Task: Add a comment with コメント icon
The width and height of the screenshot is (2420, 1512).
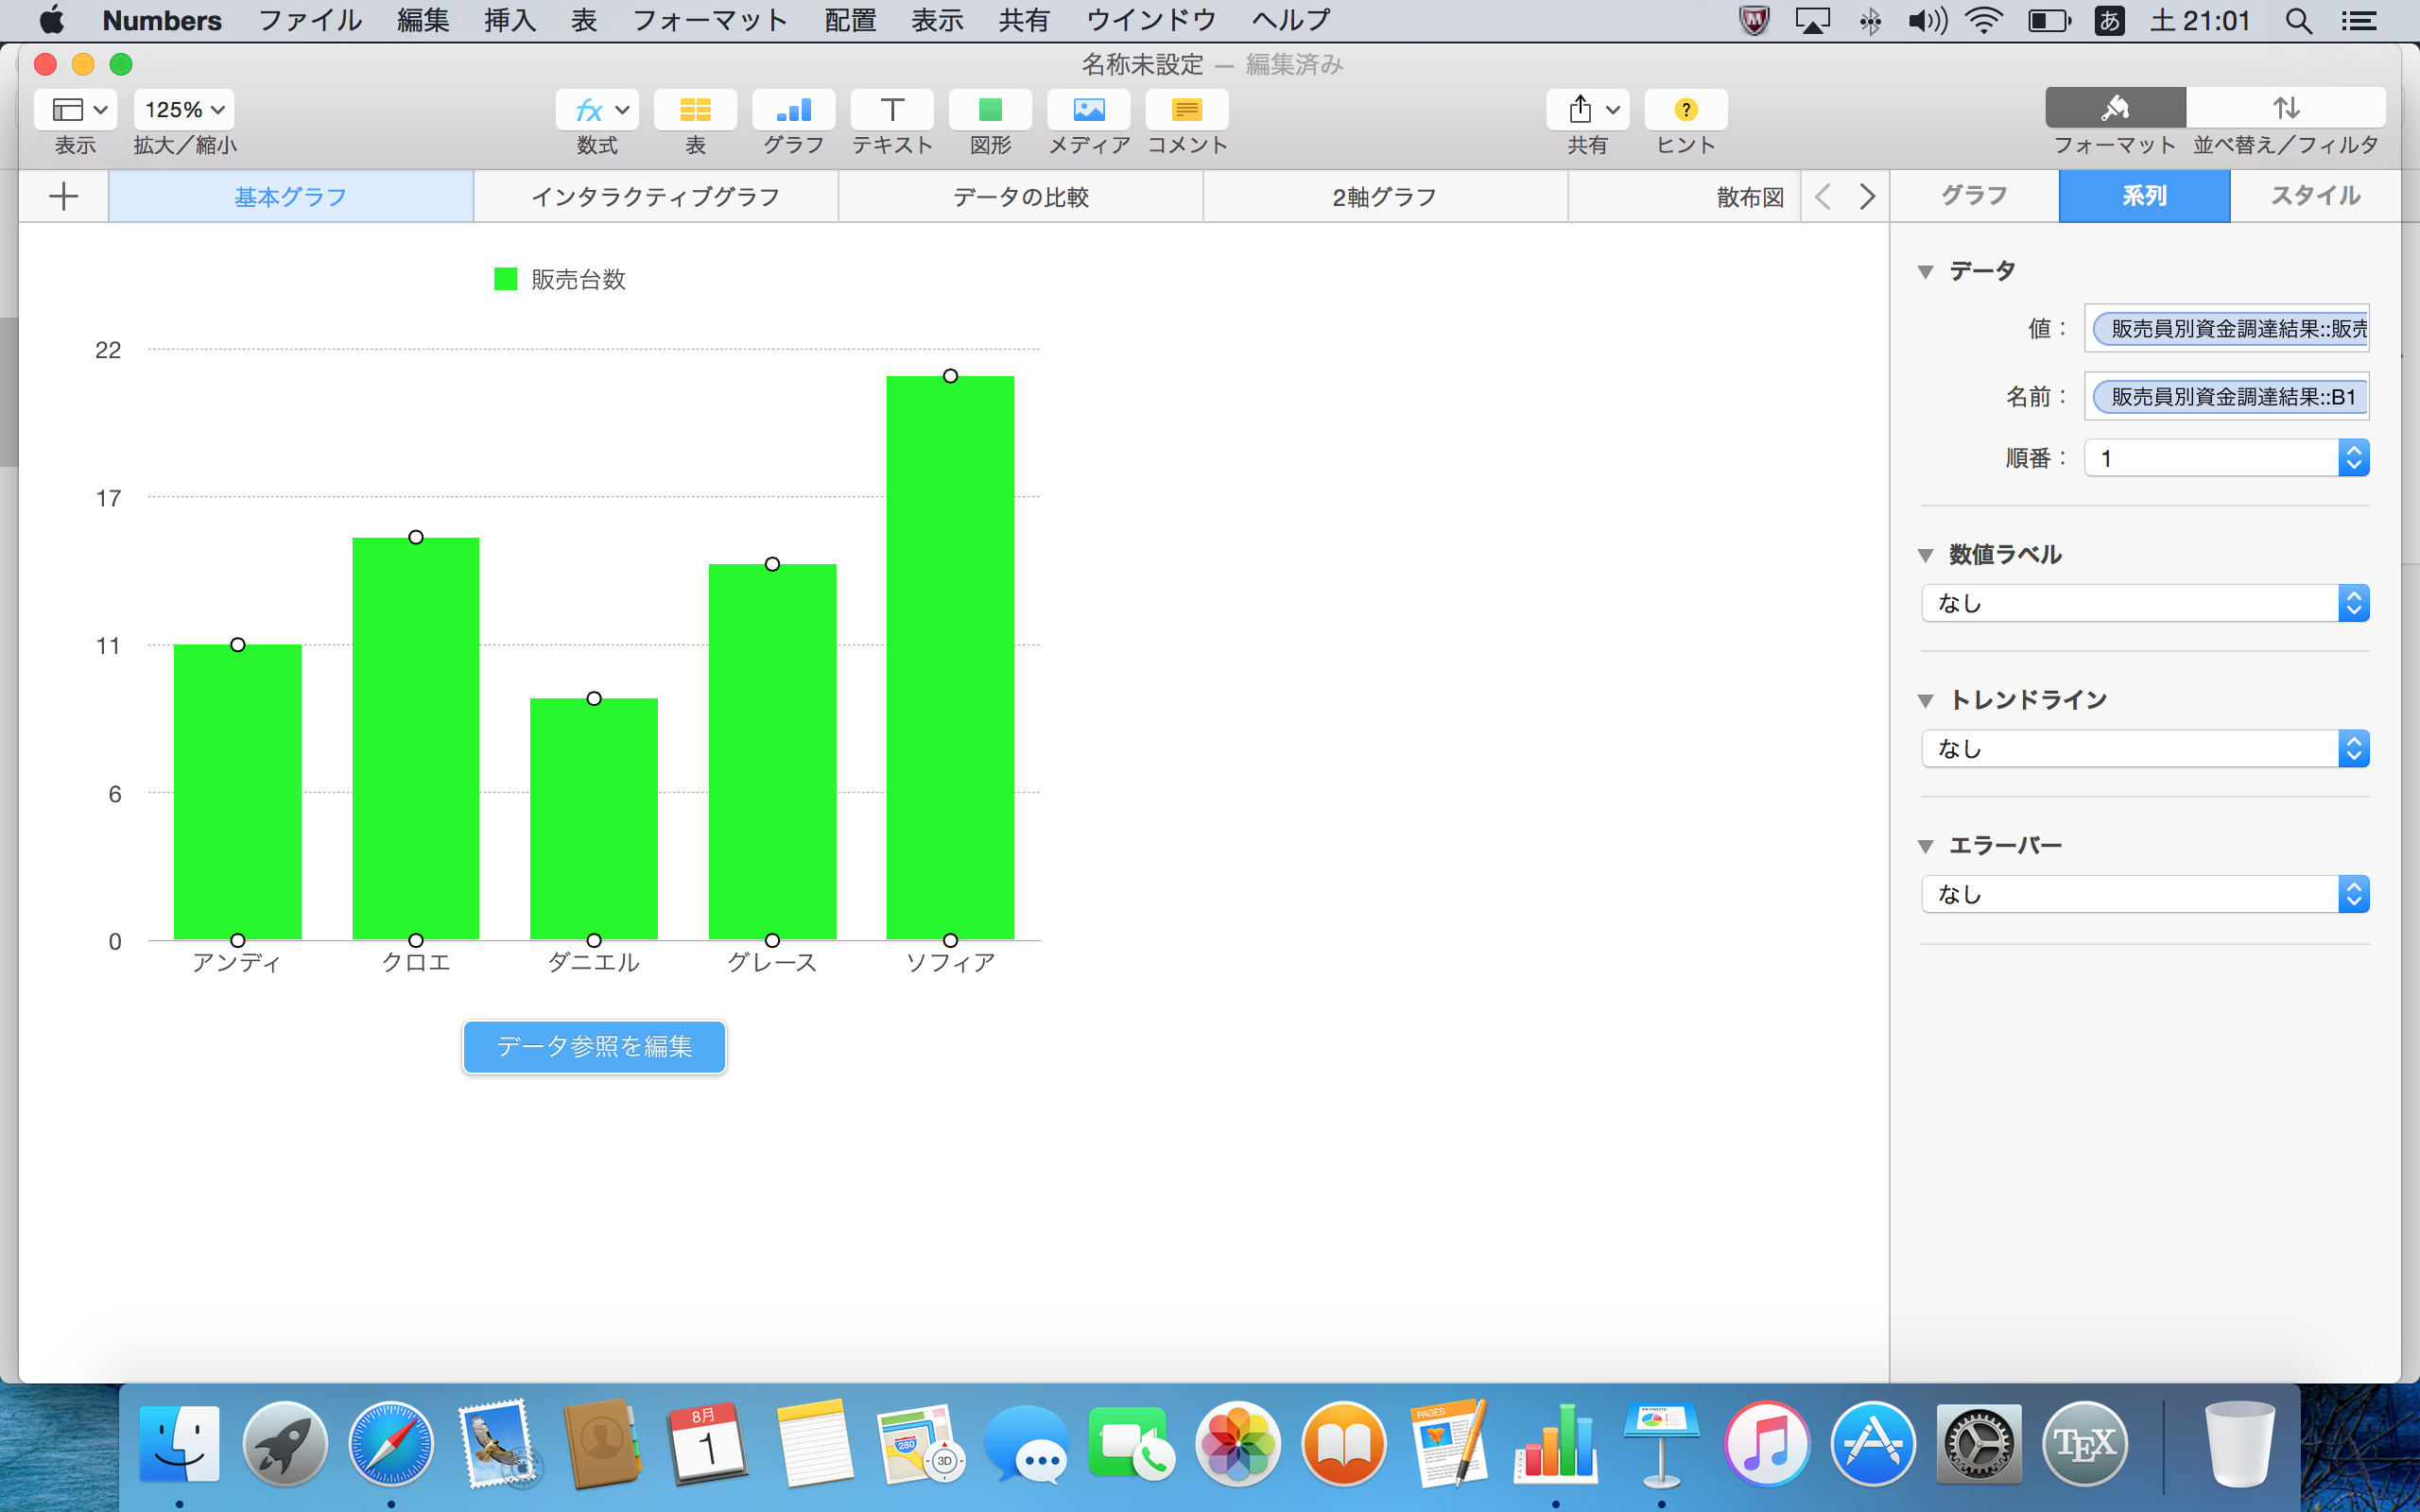Action: pyautogui.click(x=1186, y=109)
